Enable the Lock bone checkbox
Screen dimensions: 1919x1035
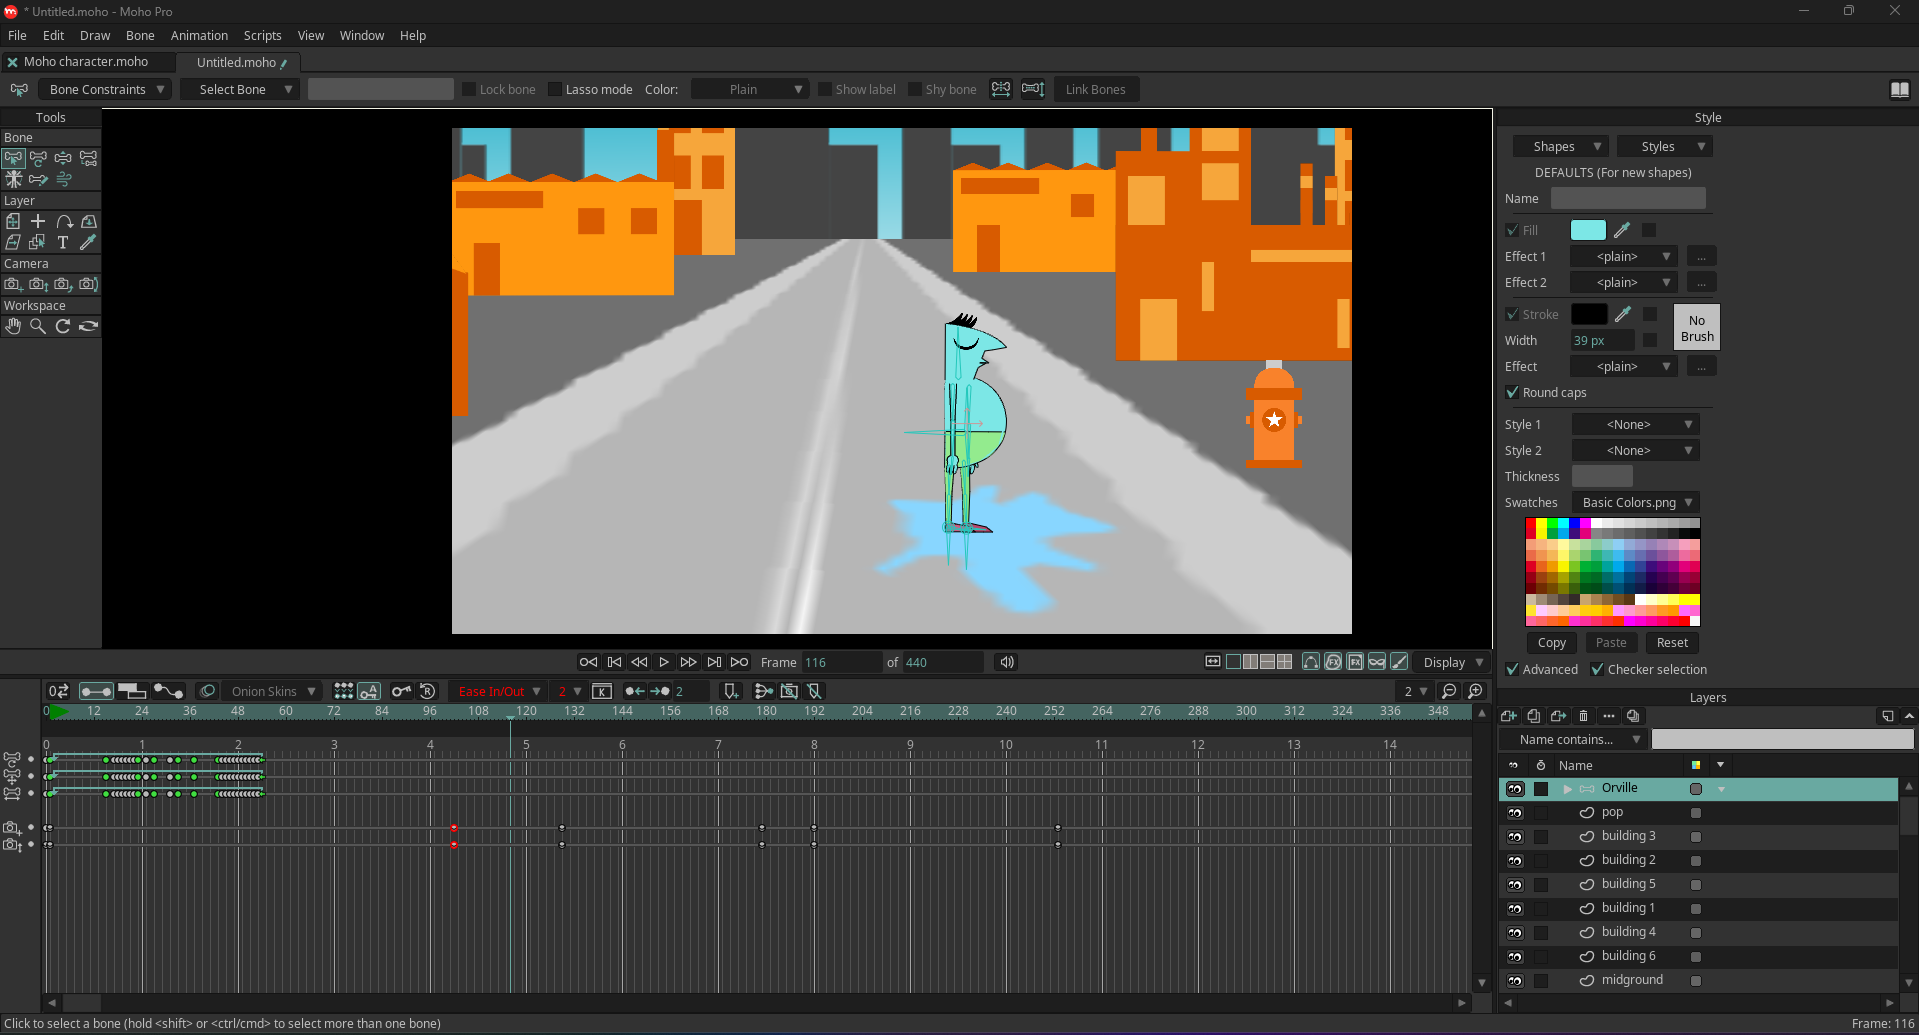(469, 89)
